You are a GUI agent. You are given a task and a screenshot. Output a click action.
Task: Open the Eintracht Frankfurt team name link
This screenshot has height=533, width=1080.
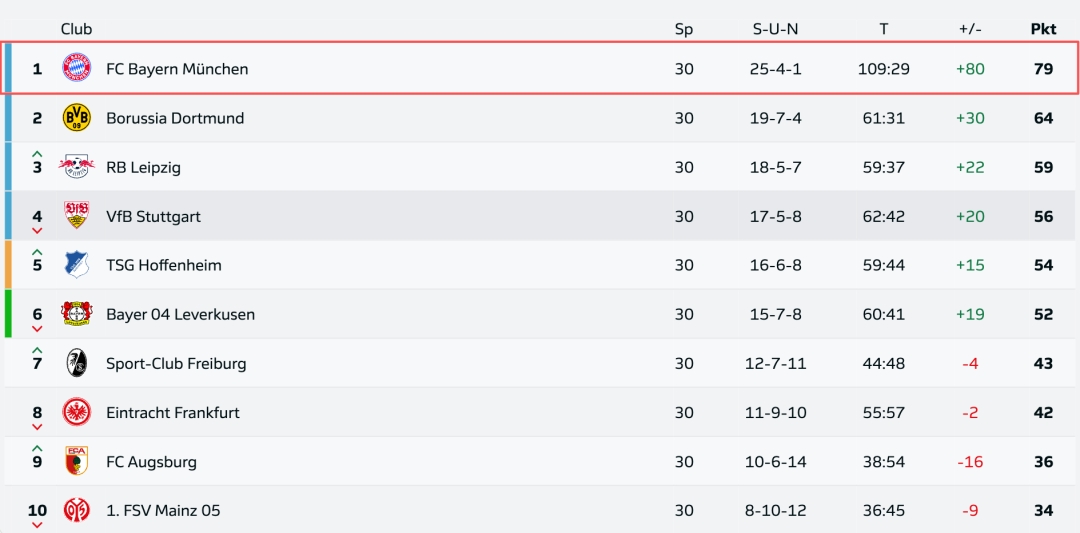[173, 412]
